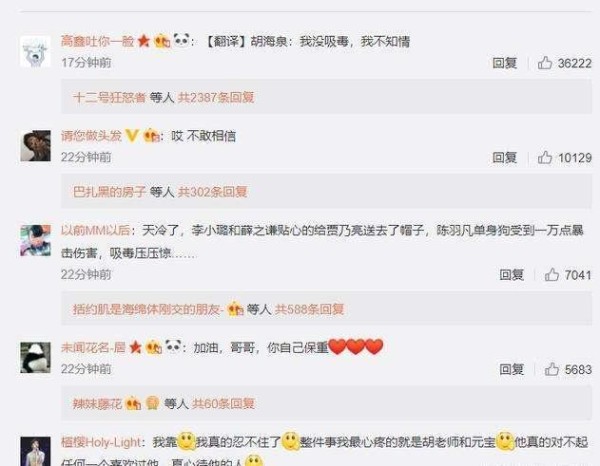This screenshot has width=600, height=466.
Task: Expand the 共2387条回复 reply thread
Action: tap(216, 98)
